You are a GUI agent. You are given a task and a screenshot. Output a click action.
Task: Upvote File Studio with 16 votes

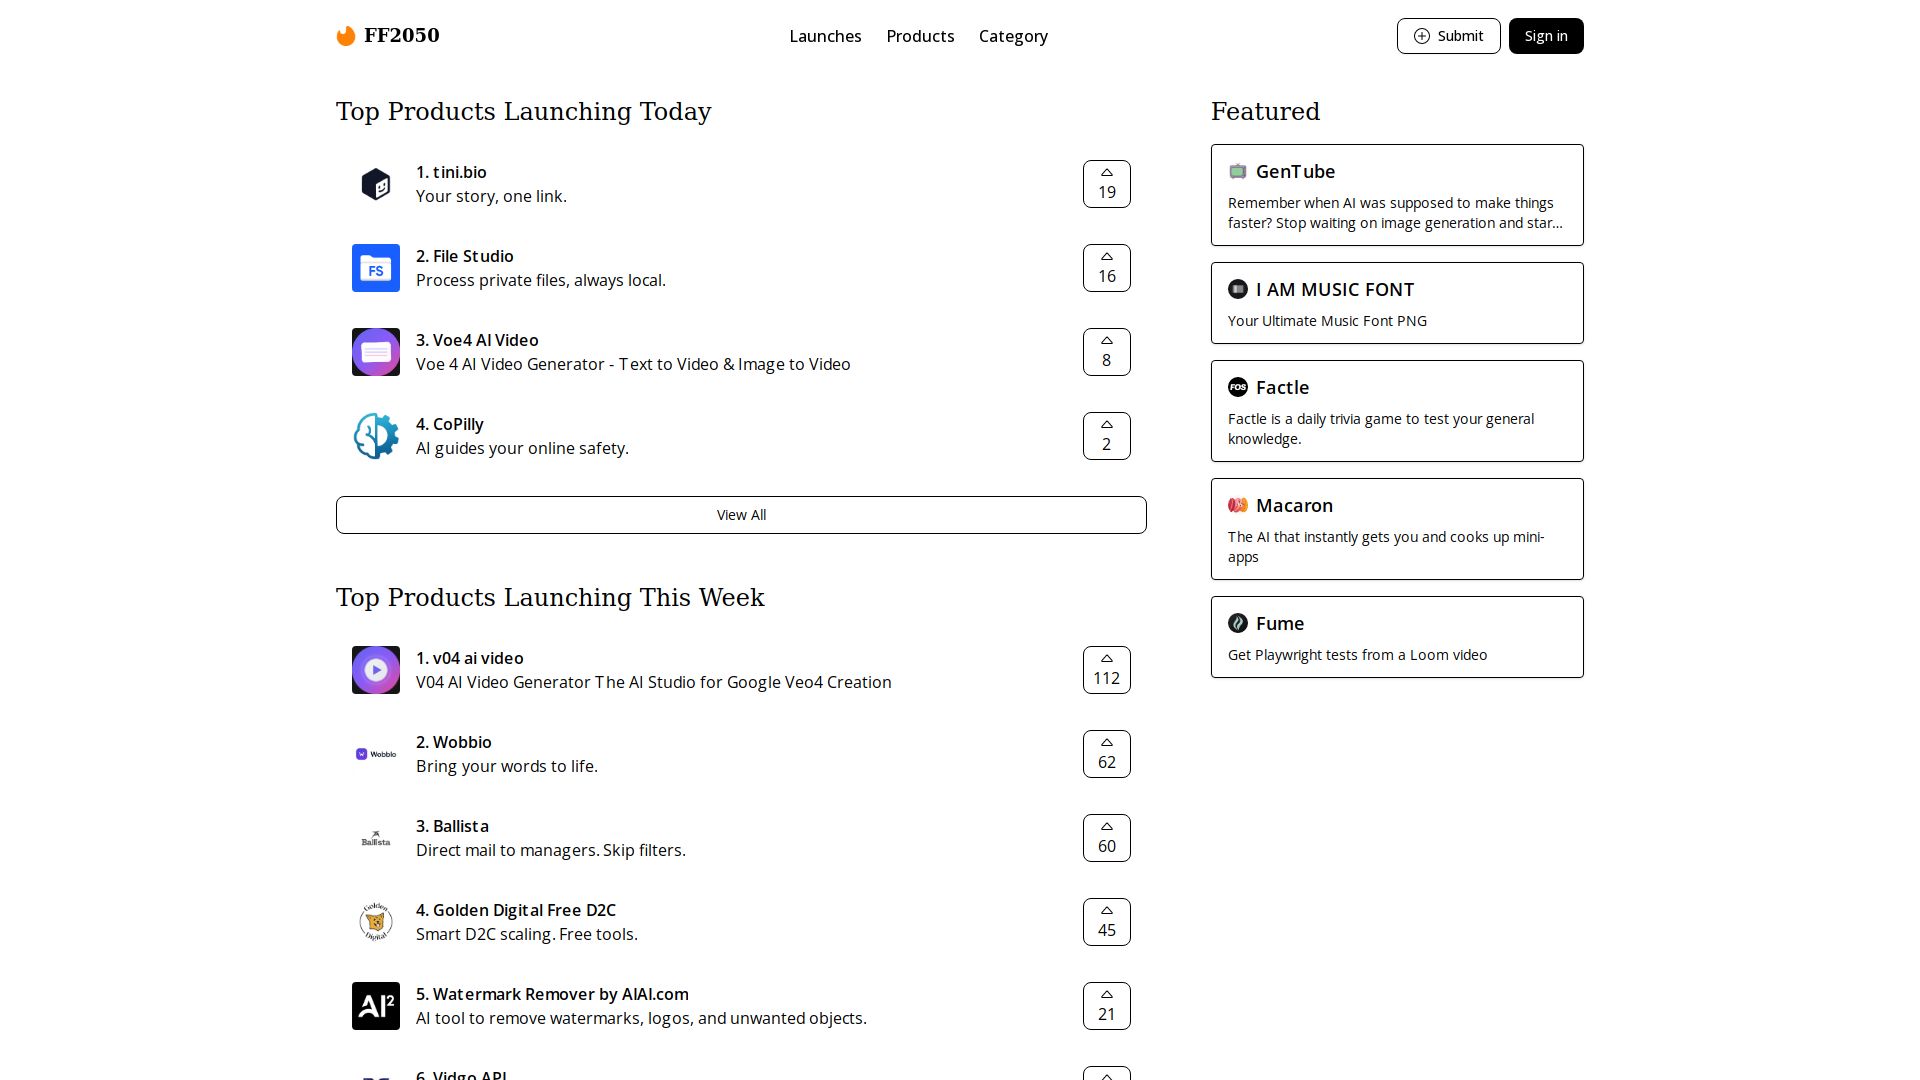click(x=1106, y=268)
